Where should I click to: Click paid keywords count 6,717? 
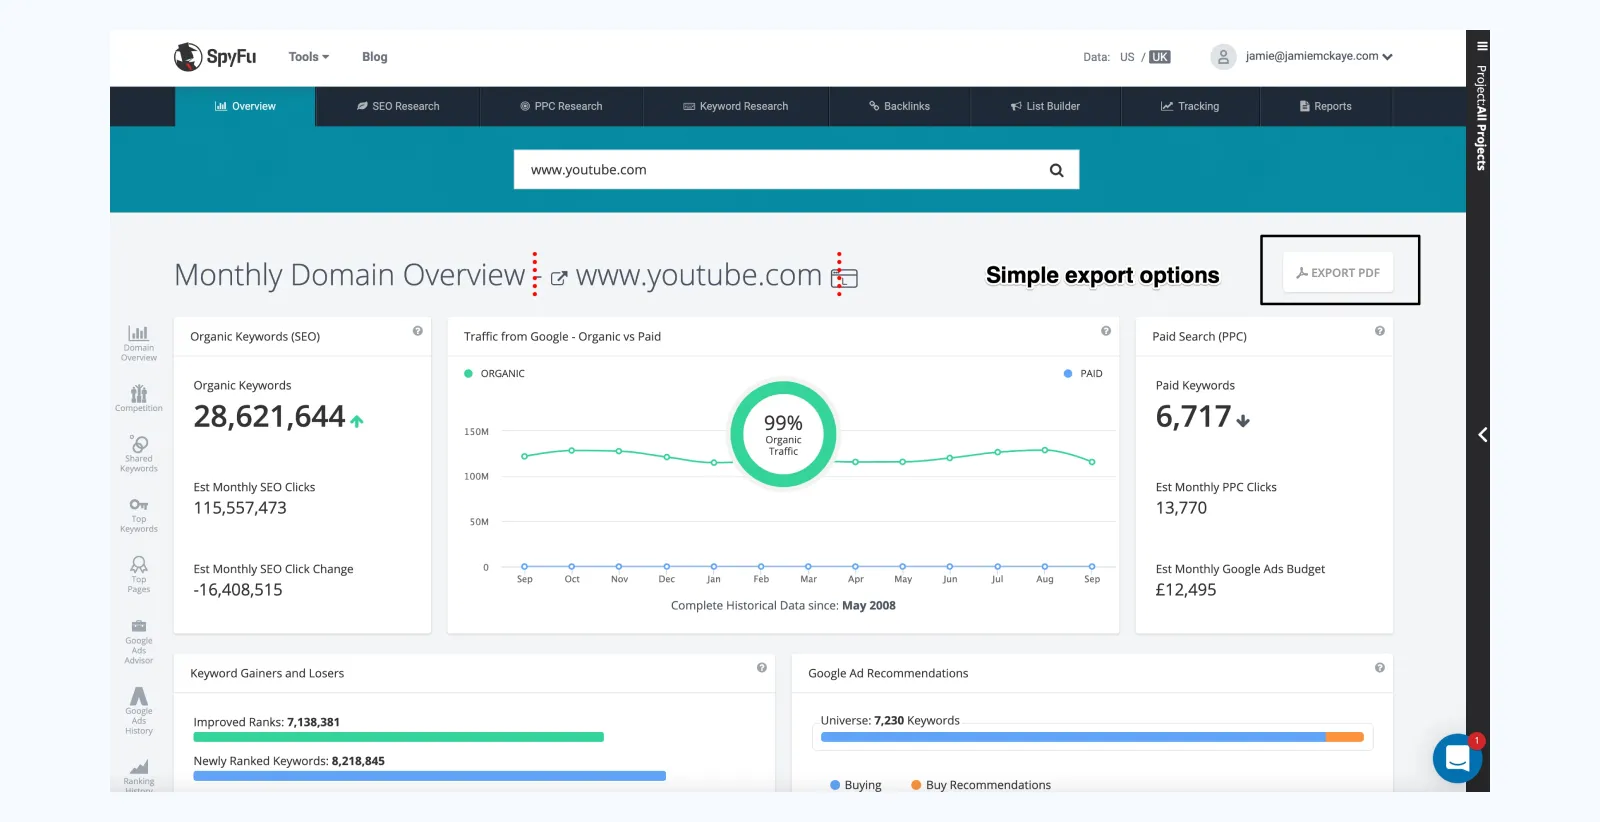click(x=1193, y=416)
